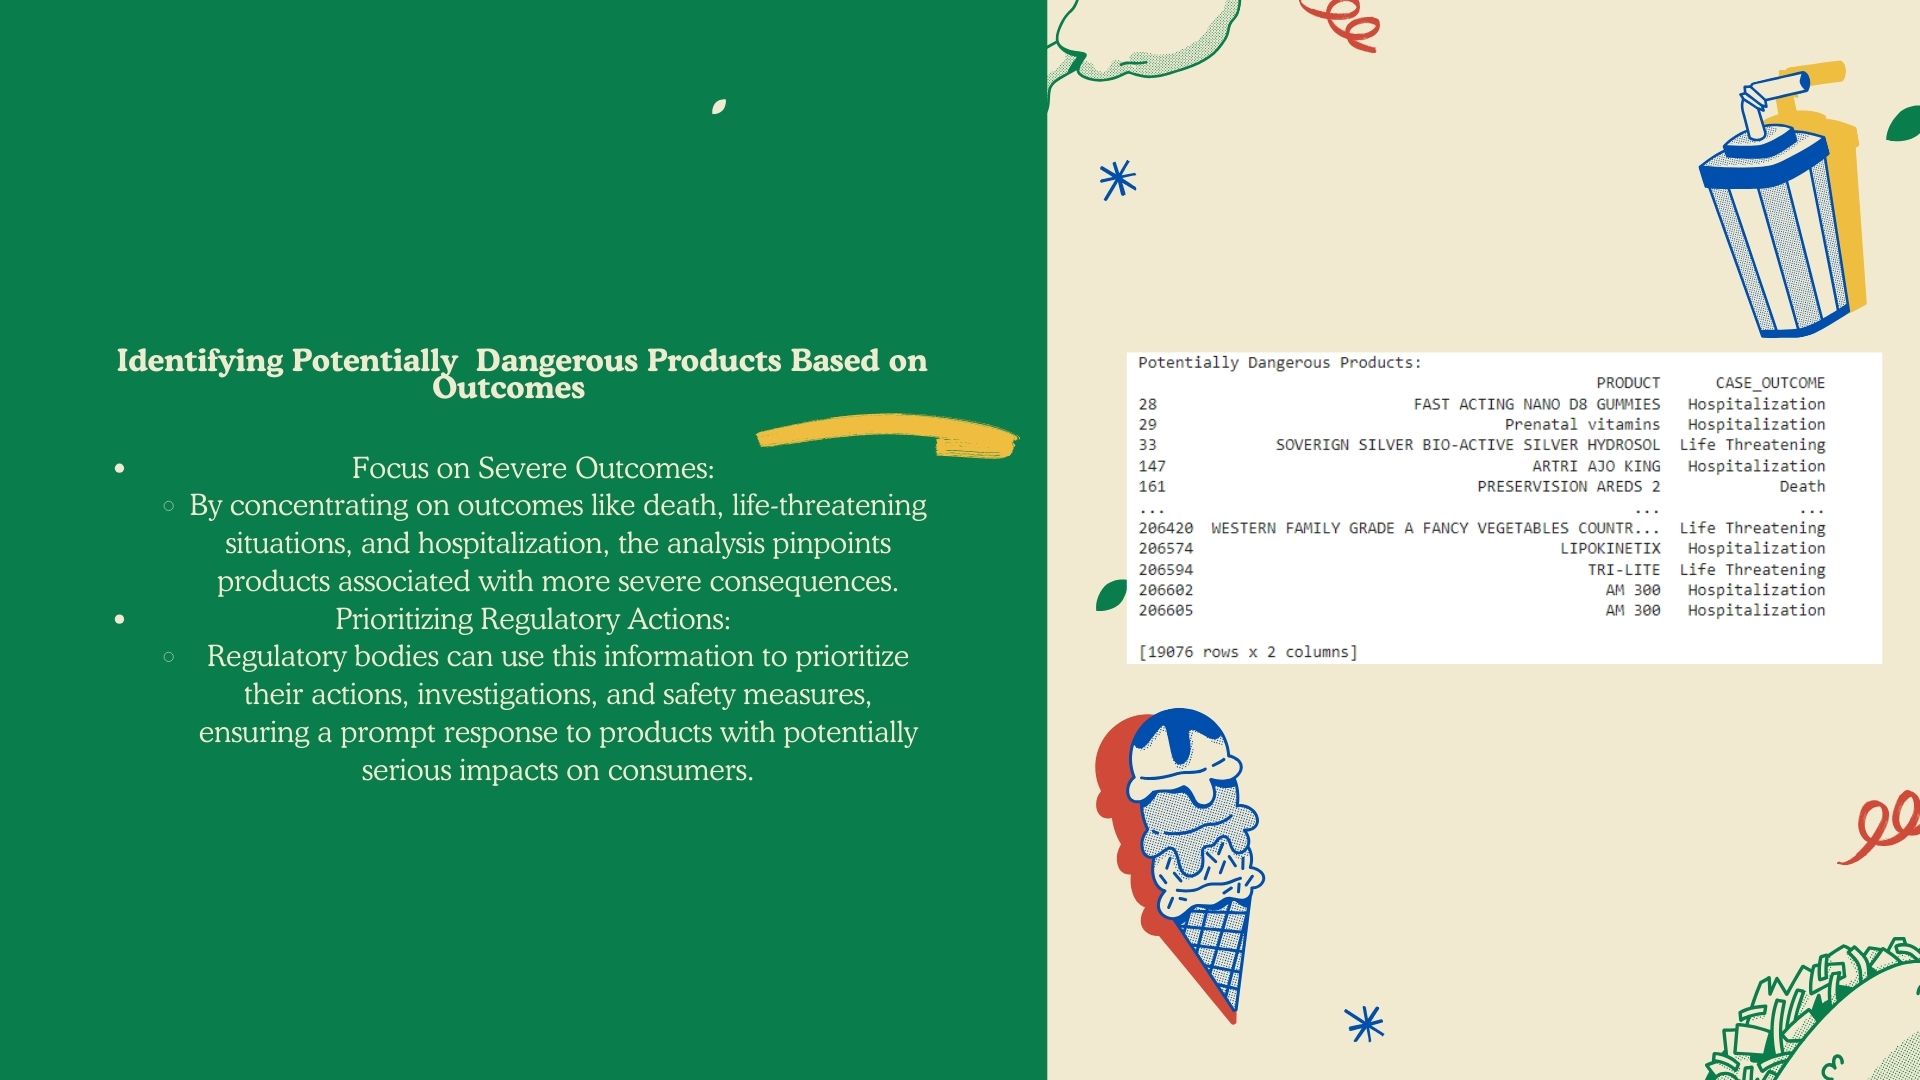Screen dimensions: 1920x1080
Task: Click the 'LIPOKINETIX' product entry
Action: 1609,548
